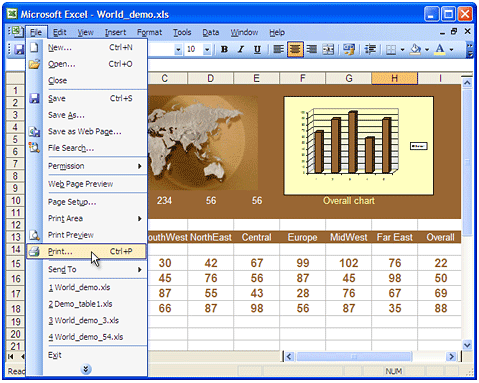Click the printer icon beside Print
This screenshot has width=479, height=383.
(x=34, y=252)
